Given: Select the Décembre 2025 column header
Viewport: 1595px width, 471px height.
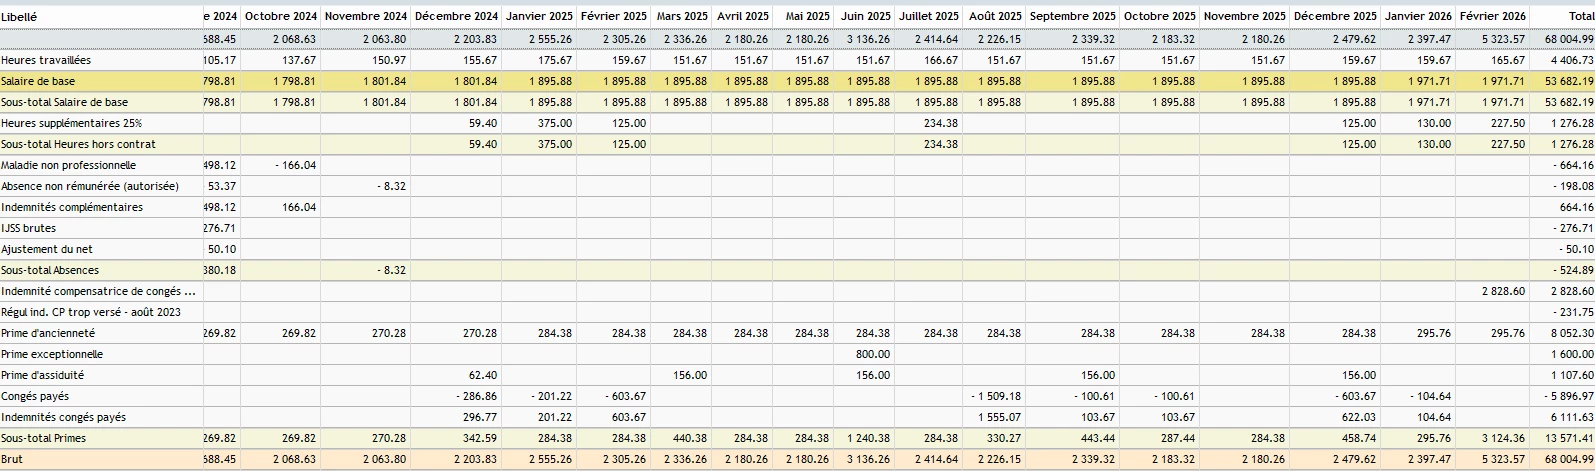Looking at the screenshot, I should click(1335, 16).
